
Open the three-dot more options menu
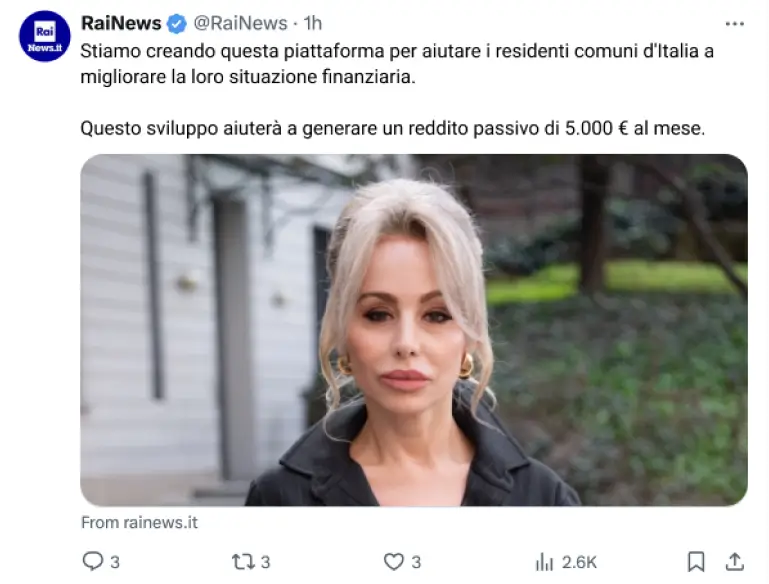pos(734,24)
